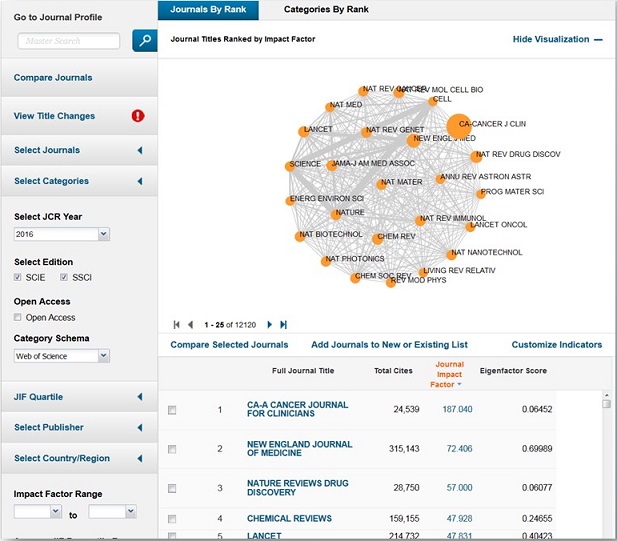
Task: Go to next results page arrow
Action: [x=270, y=325]
